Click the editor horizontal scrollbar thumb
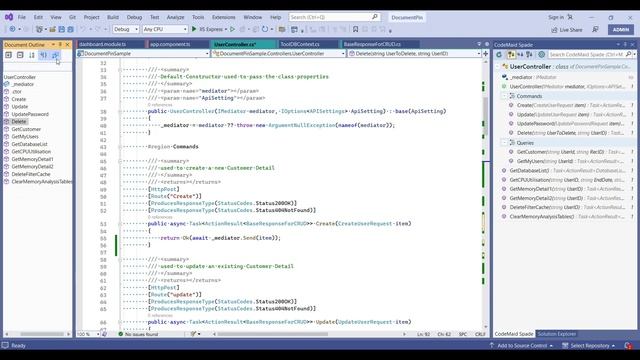 coord(273,334)
